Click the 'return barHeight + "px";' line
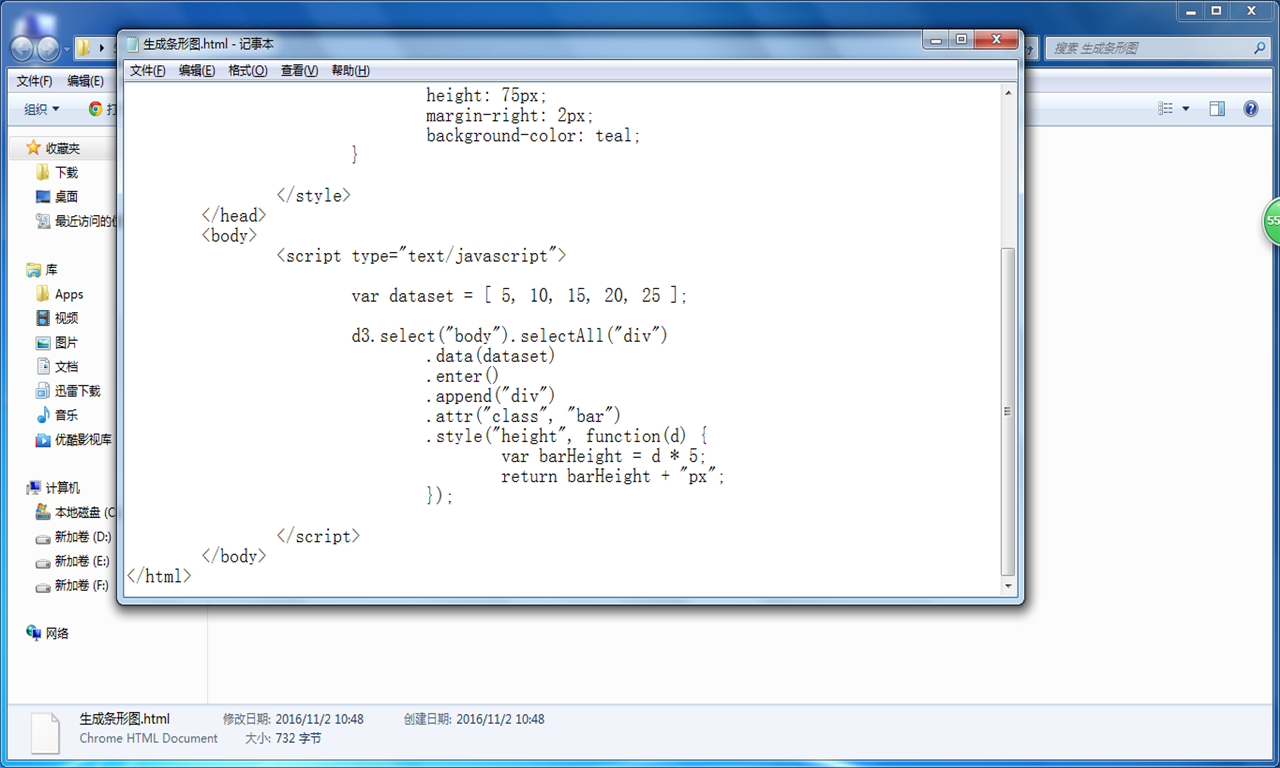Screen dimensions: 1280x768 point(613,476)
